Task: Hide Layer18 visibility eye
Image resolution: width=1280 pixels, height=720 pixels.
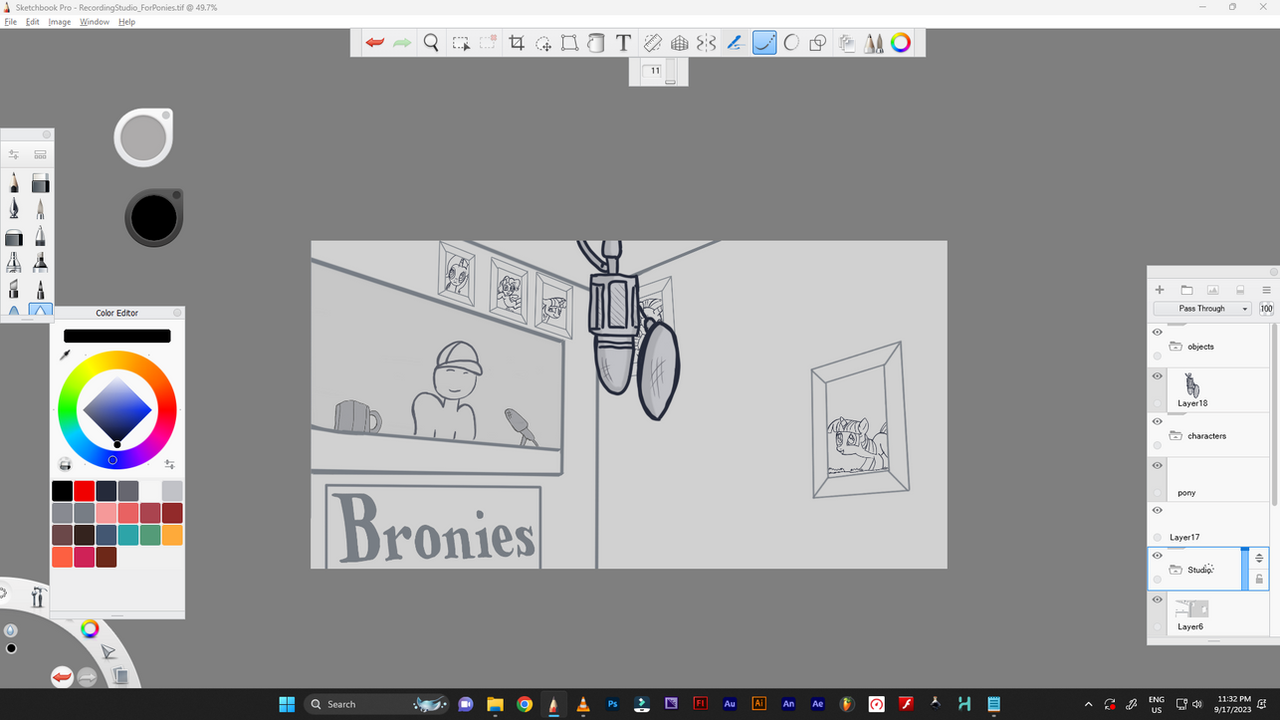Action: pyautogui.click(x=1157, y=376)
